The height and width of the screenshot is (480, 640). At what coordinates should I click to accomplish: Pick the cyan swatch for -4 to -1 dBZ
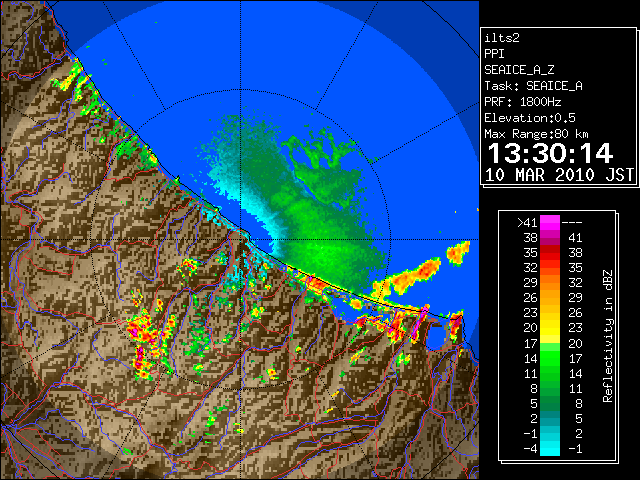point(550,448)
